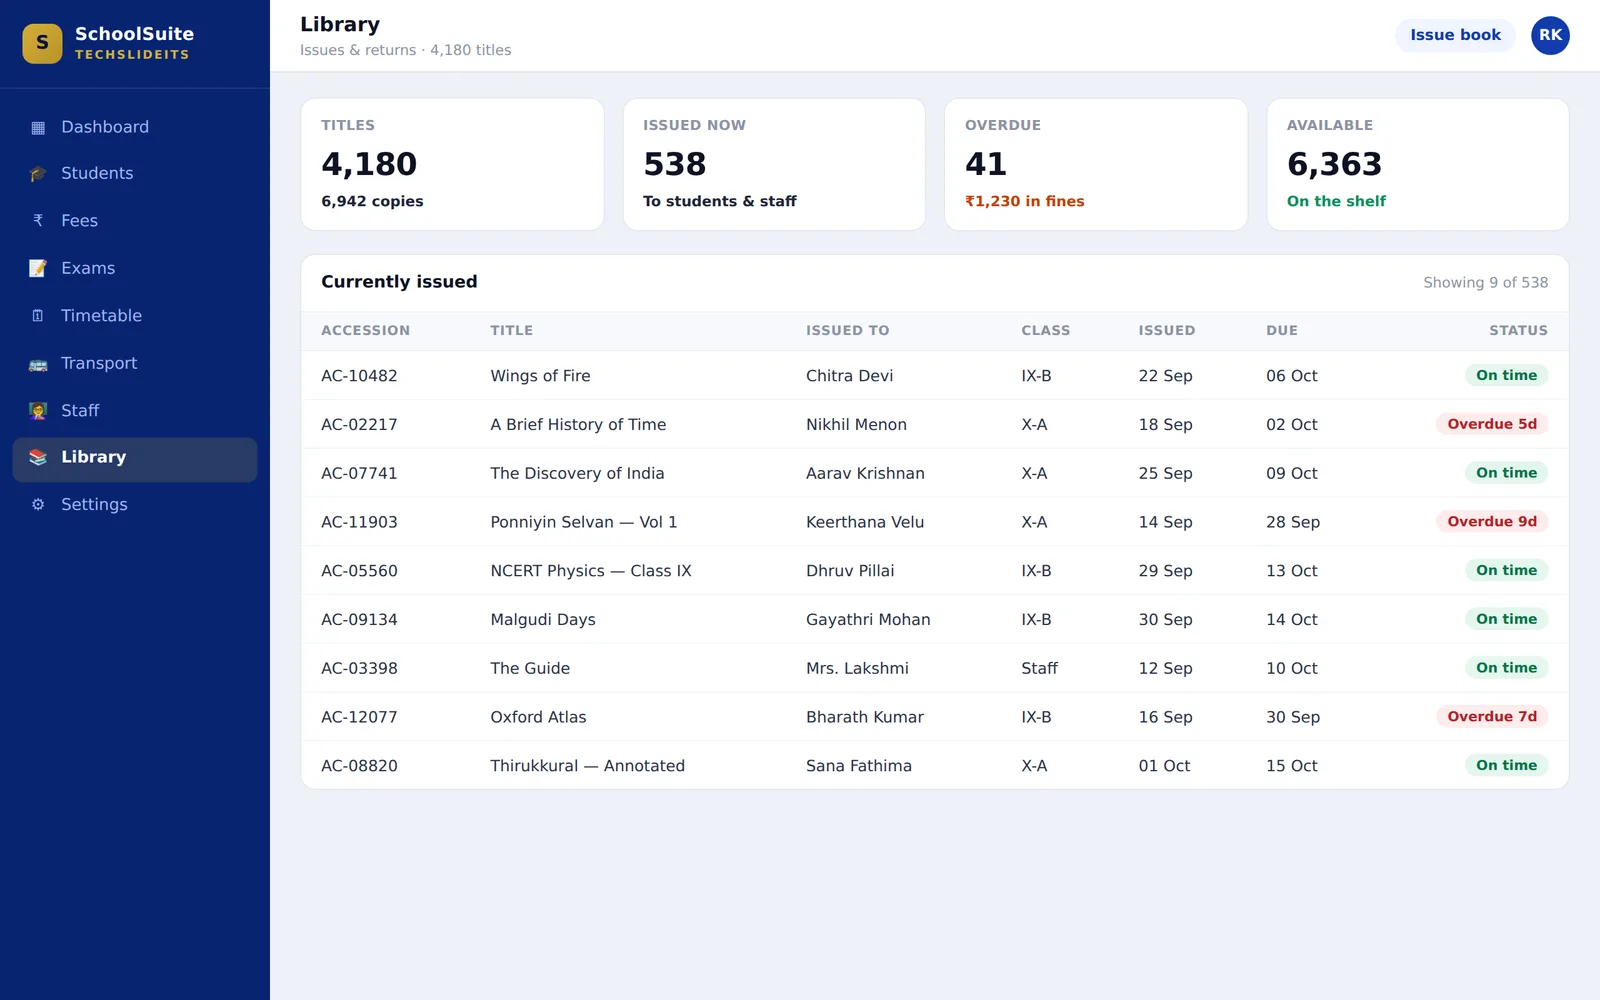
Task: Click the Fees rupee icon
Action: 38,220
